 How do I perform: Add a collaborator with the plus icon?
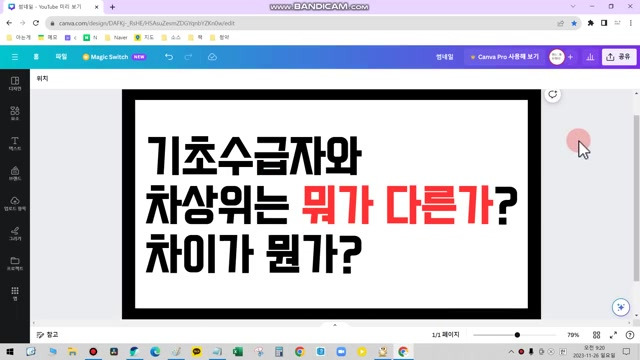(x=571, y=57)
